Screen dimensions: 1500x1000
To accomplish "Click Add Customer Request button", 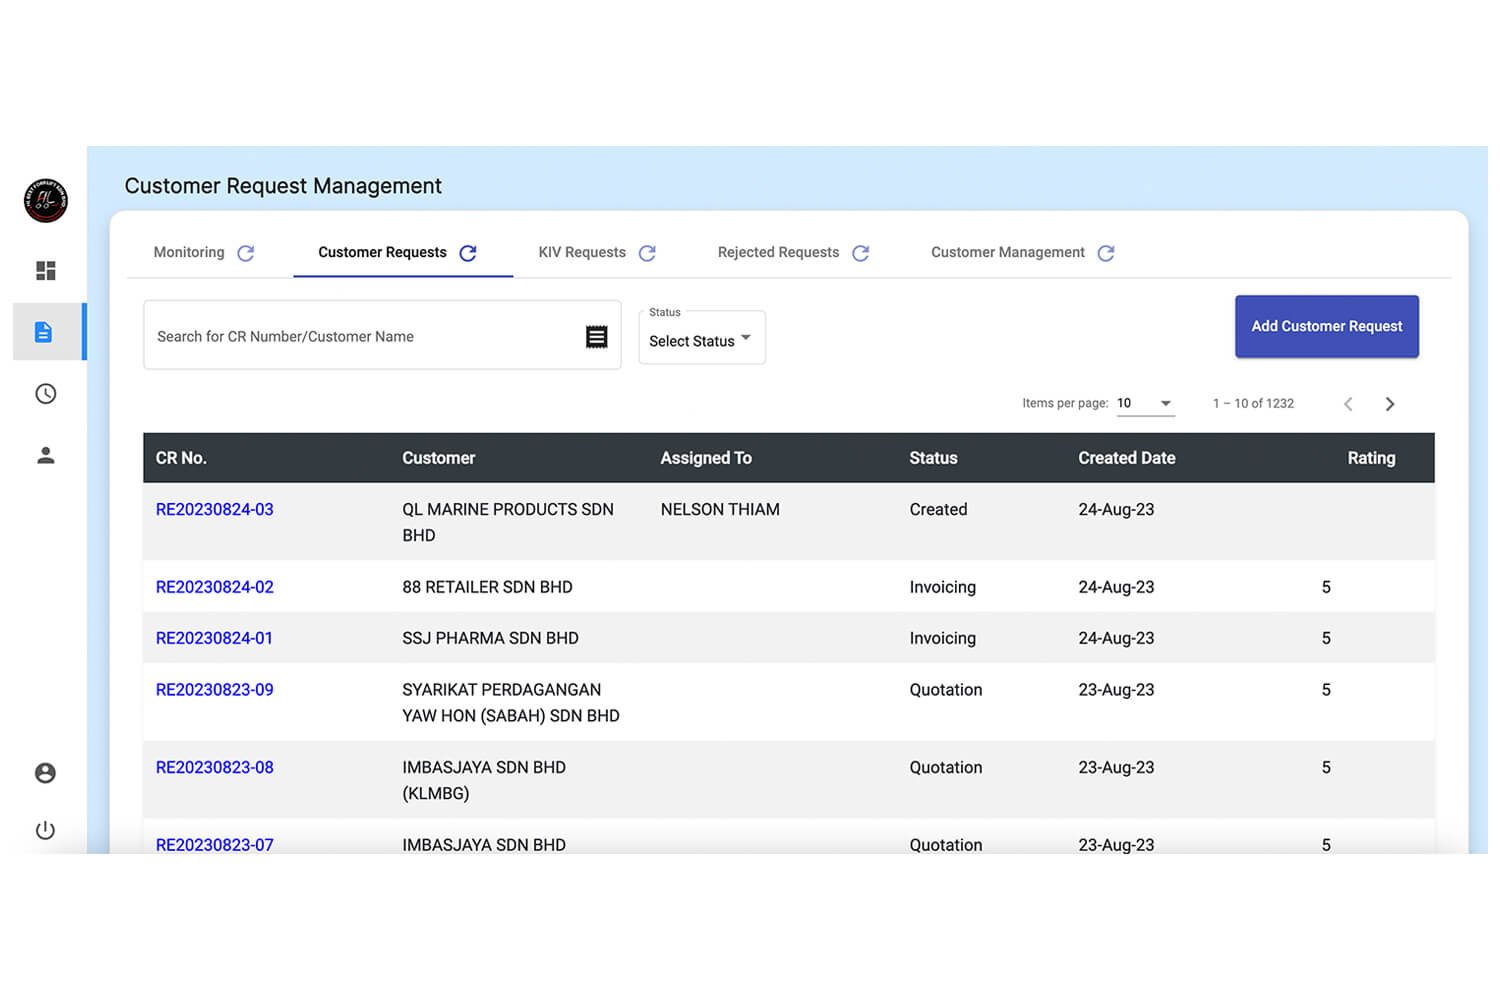I will click(x=1326, y=326).
